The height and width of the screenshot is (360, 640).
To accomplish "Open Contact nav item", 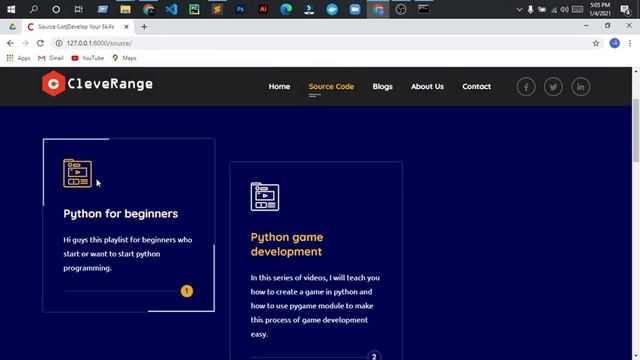I will coord(476,87).
